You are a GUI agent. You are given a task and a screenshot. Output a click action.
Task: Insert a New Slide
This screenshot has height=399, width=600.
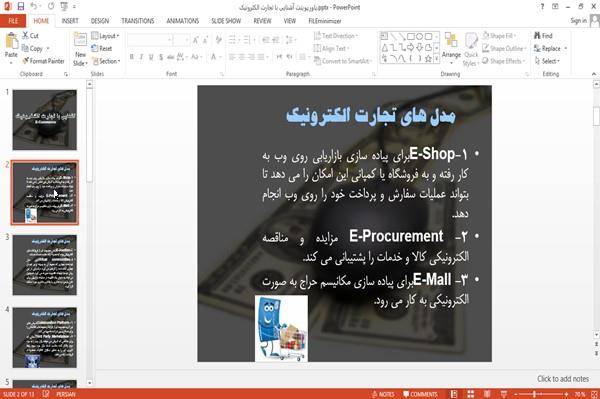(80, 50)
